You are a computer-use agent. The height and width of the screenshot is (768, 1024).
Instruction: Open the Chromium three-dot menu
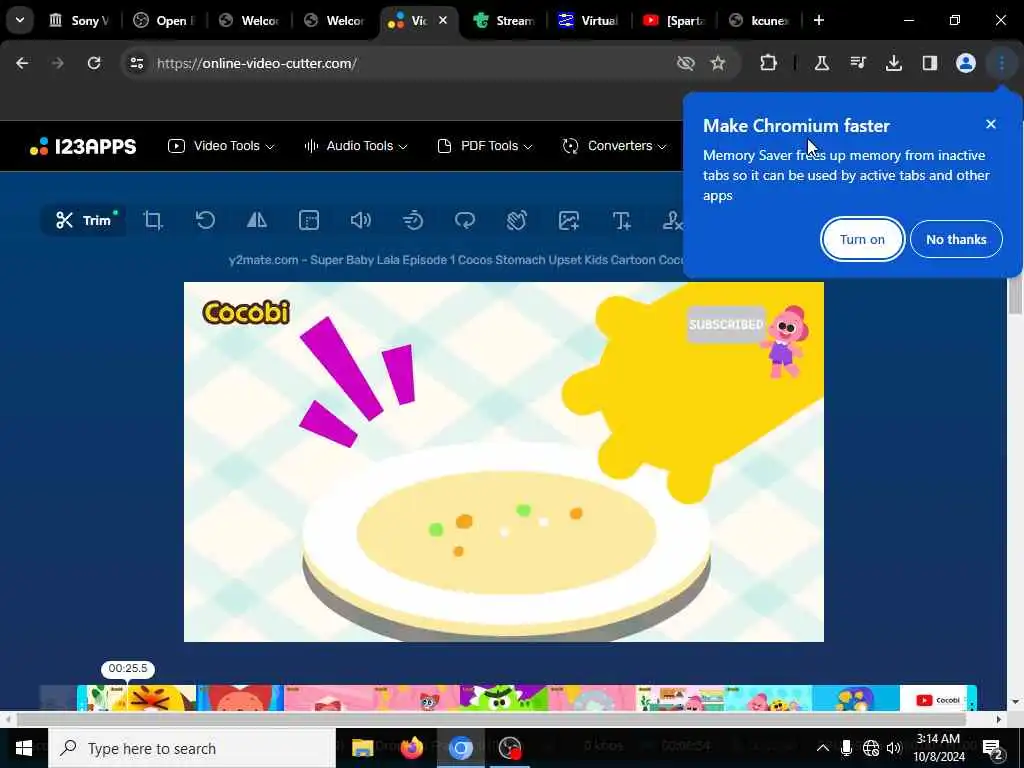1001,63
